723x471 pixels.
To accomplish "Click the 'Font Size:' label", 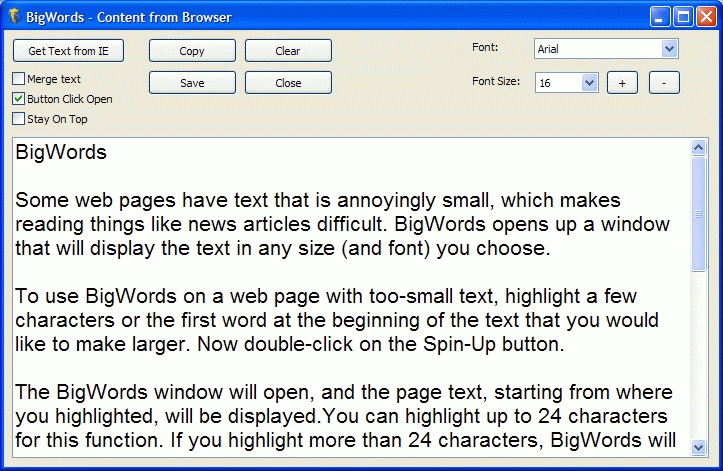I will coord(496,82).
